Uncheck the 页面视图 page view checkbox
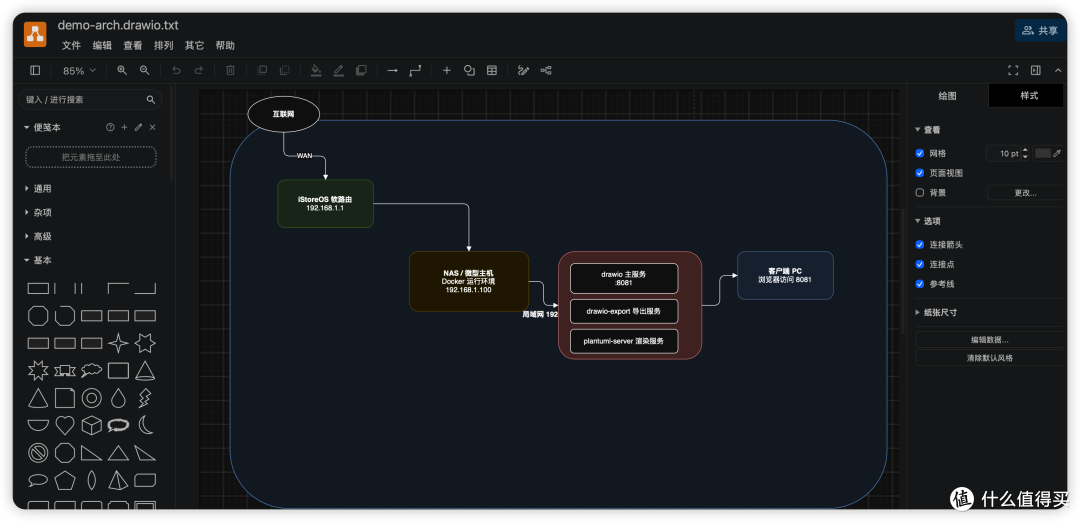This screenshot has width=1080, height=522. [920, 173]
